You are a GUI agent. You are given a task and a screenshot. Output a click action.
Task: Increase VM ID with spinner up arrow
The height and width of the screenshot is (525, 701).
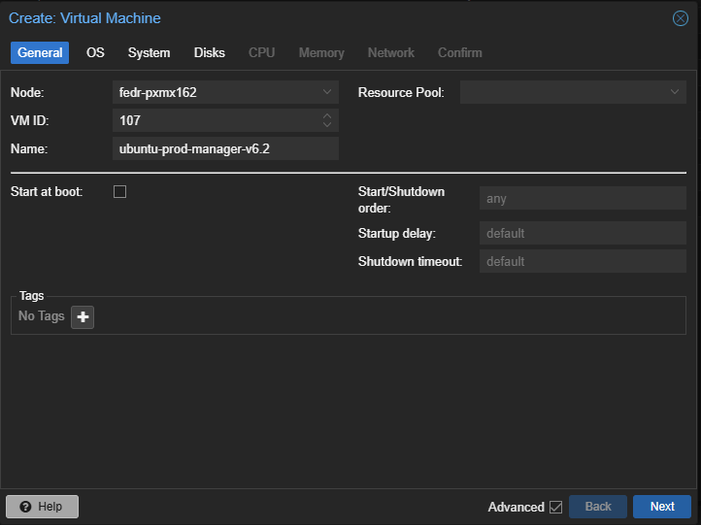click(x=327, y=116)
